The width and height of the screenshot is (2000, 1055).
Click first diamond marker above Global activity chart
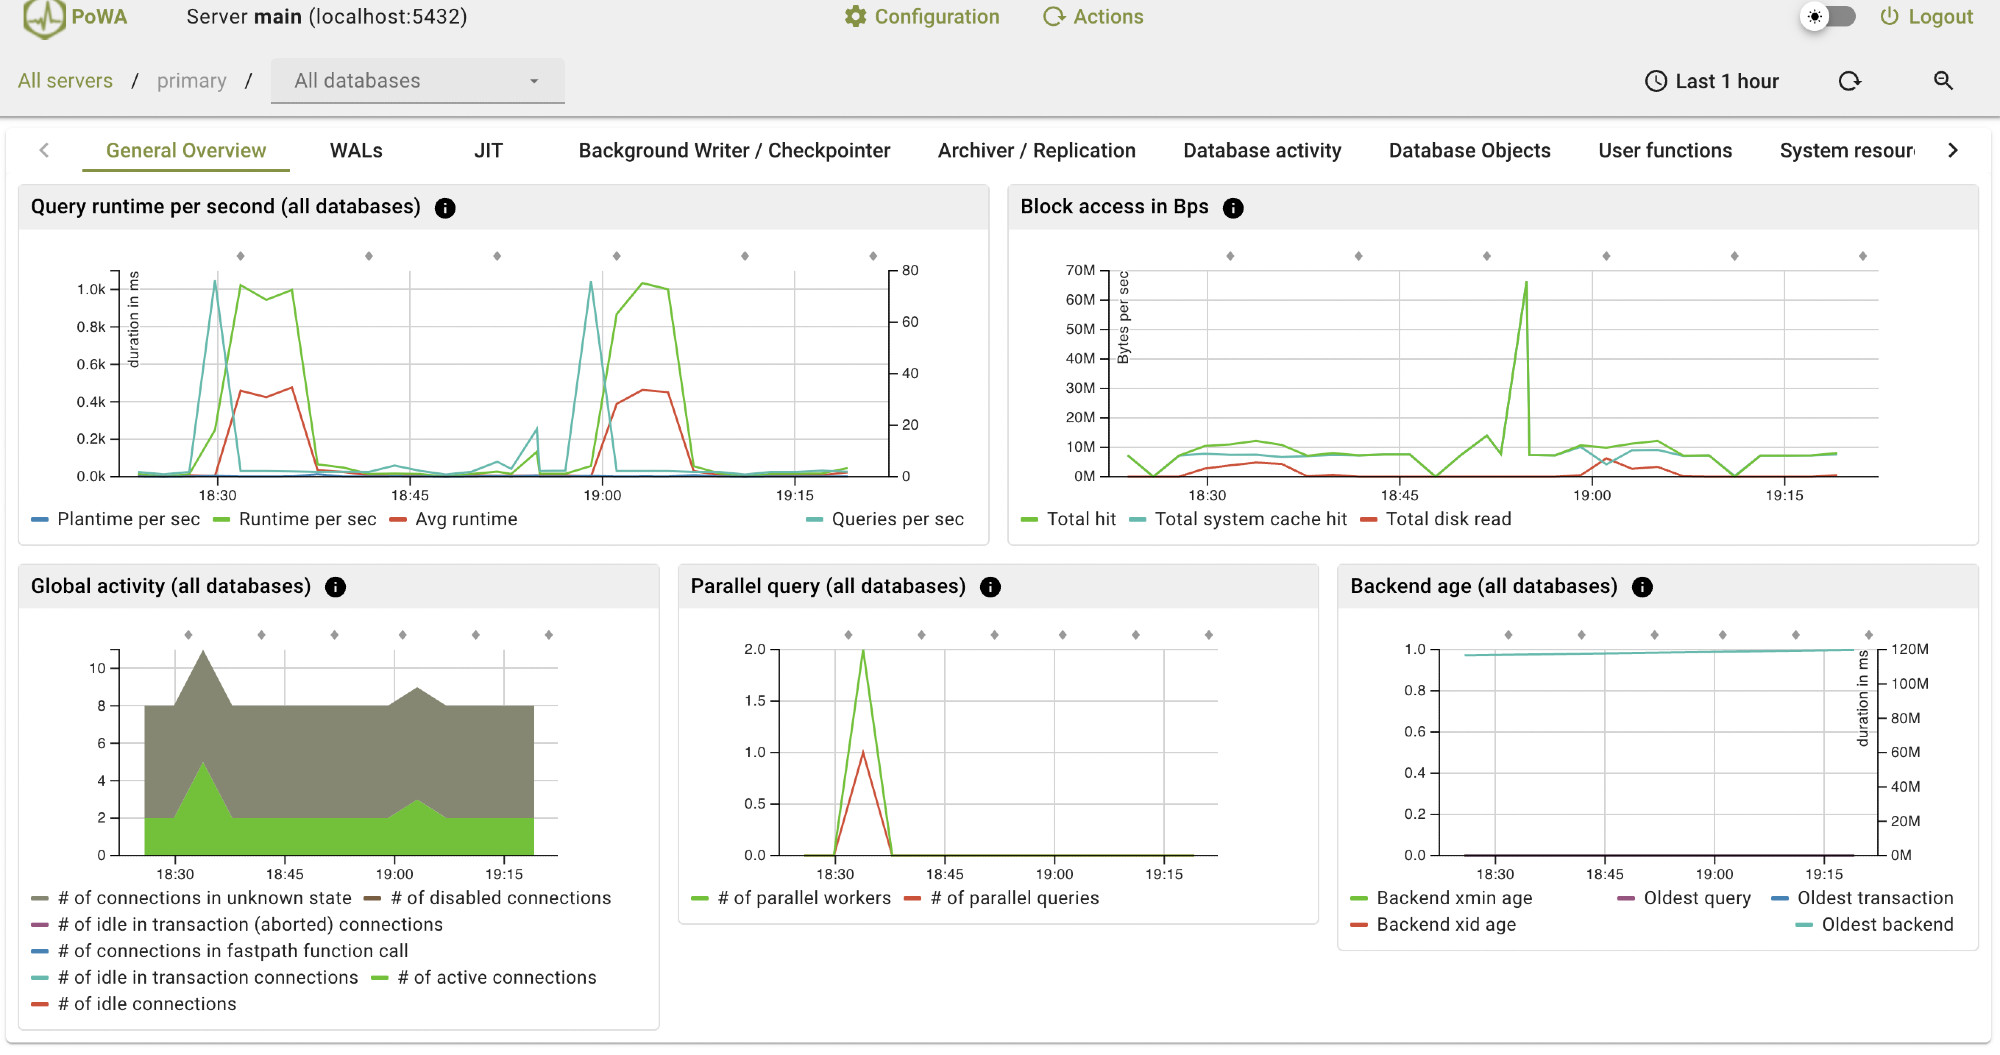tap(188, 636)
